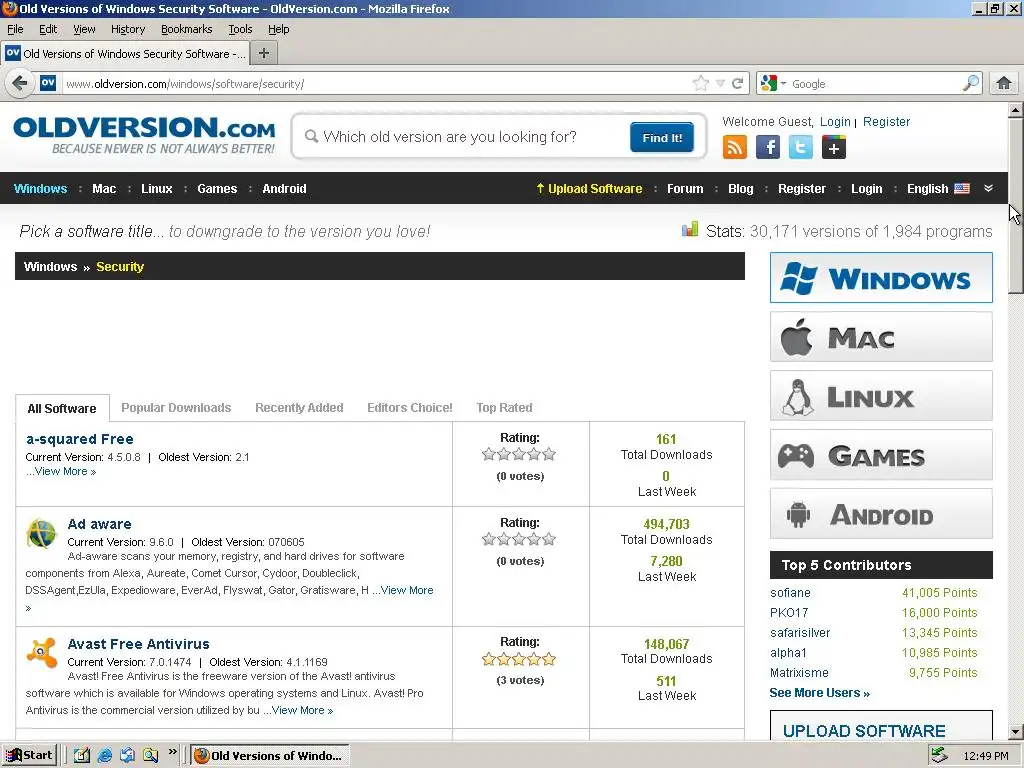This screenshot has height=768, width=1024.
Task: Expand the quick launch overflow chevron
Action: tap(172, 752)
